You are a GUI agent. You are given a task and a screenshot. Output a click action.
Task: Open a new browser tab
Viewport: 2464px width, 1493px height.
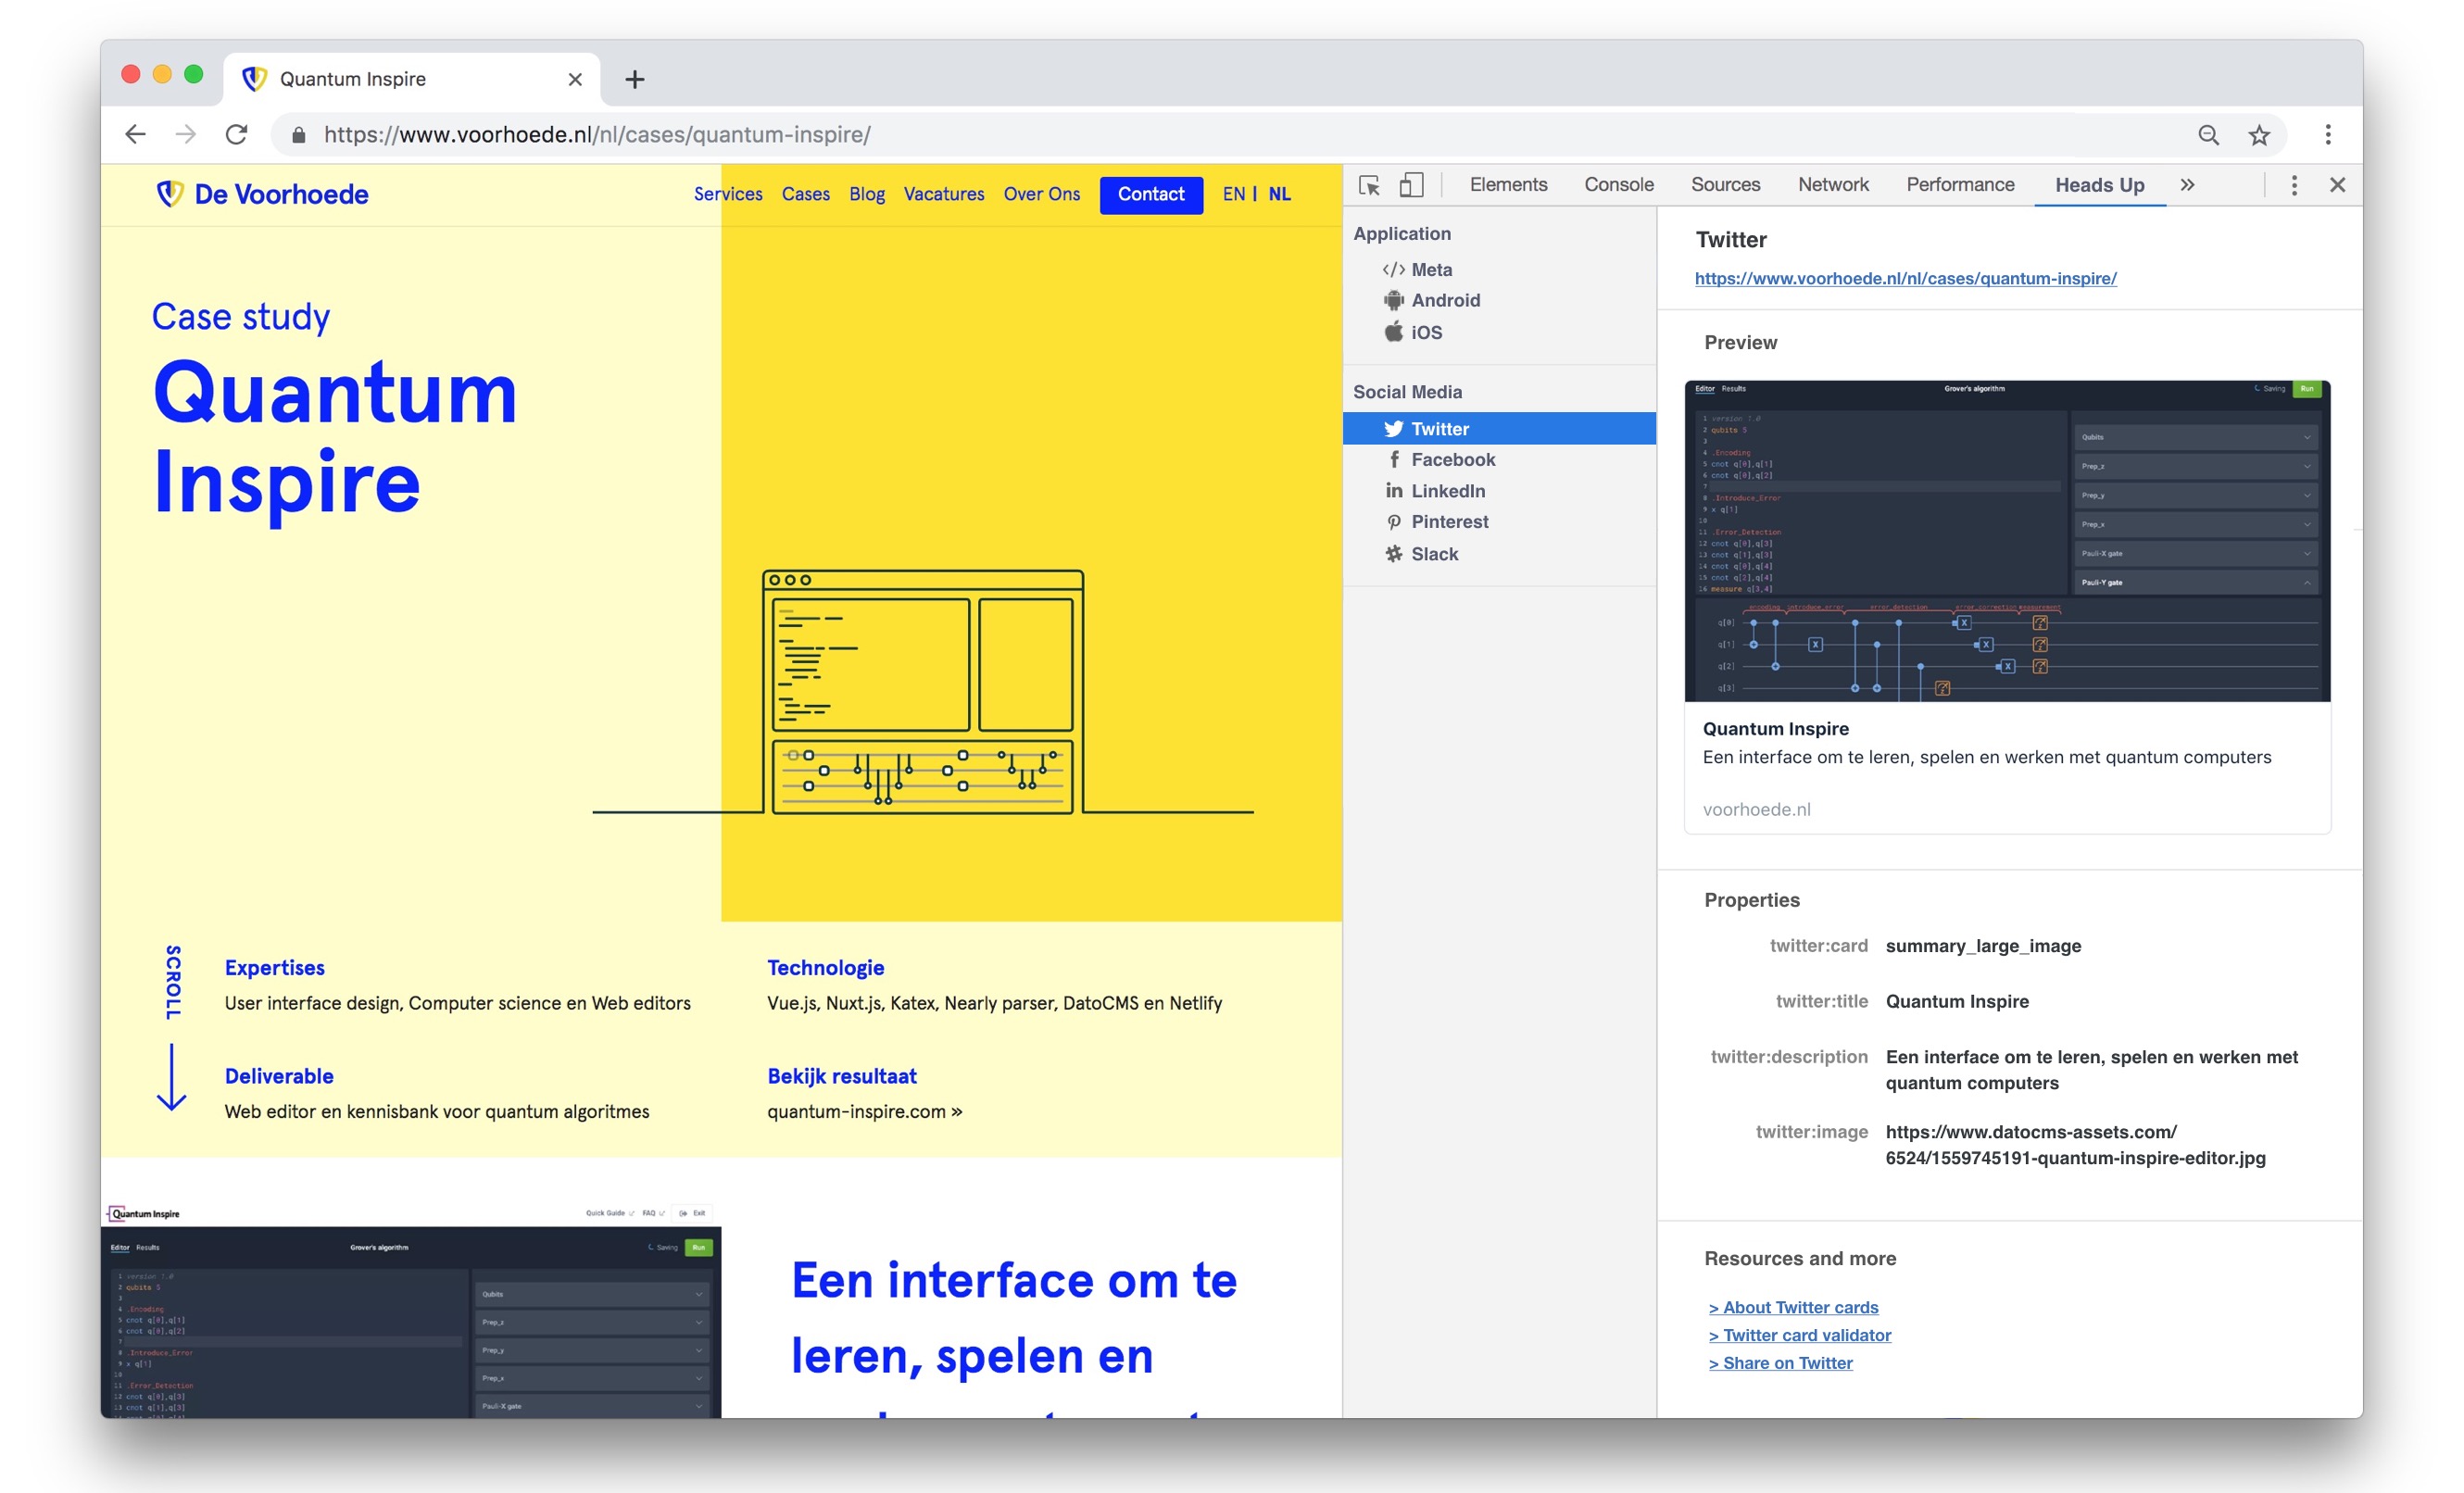tap(635, 79)
